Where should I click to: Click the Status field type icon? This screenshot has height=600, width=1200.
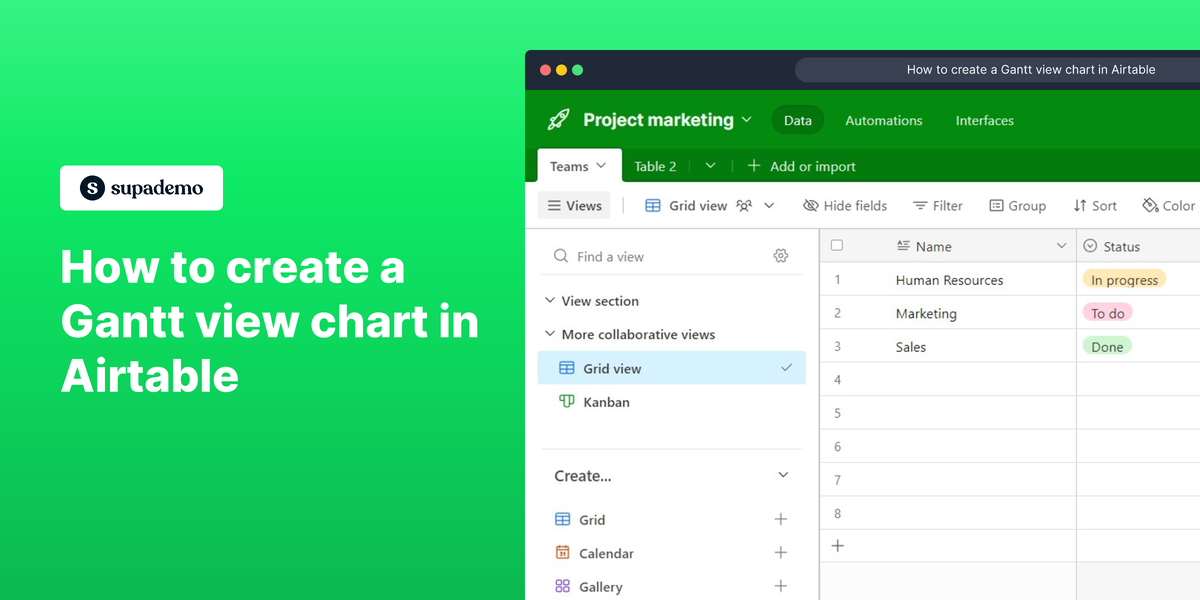pyautogui.click(x=1091, y=246)
